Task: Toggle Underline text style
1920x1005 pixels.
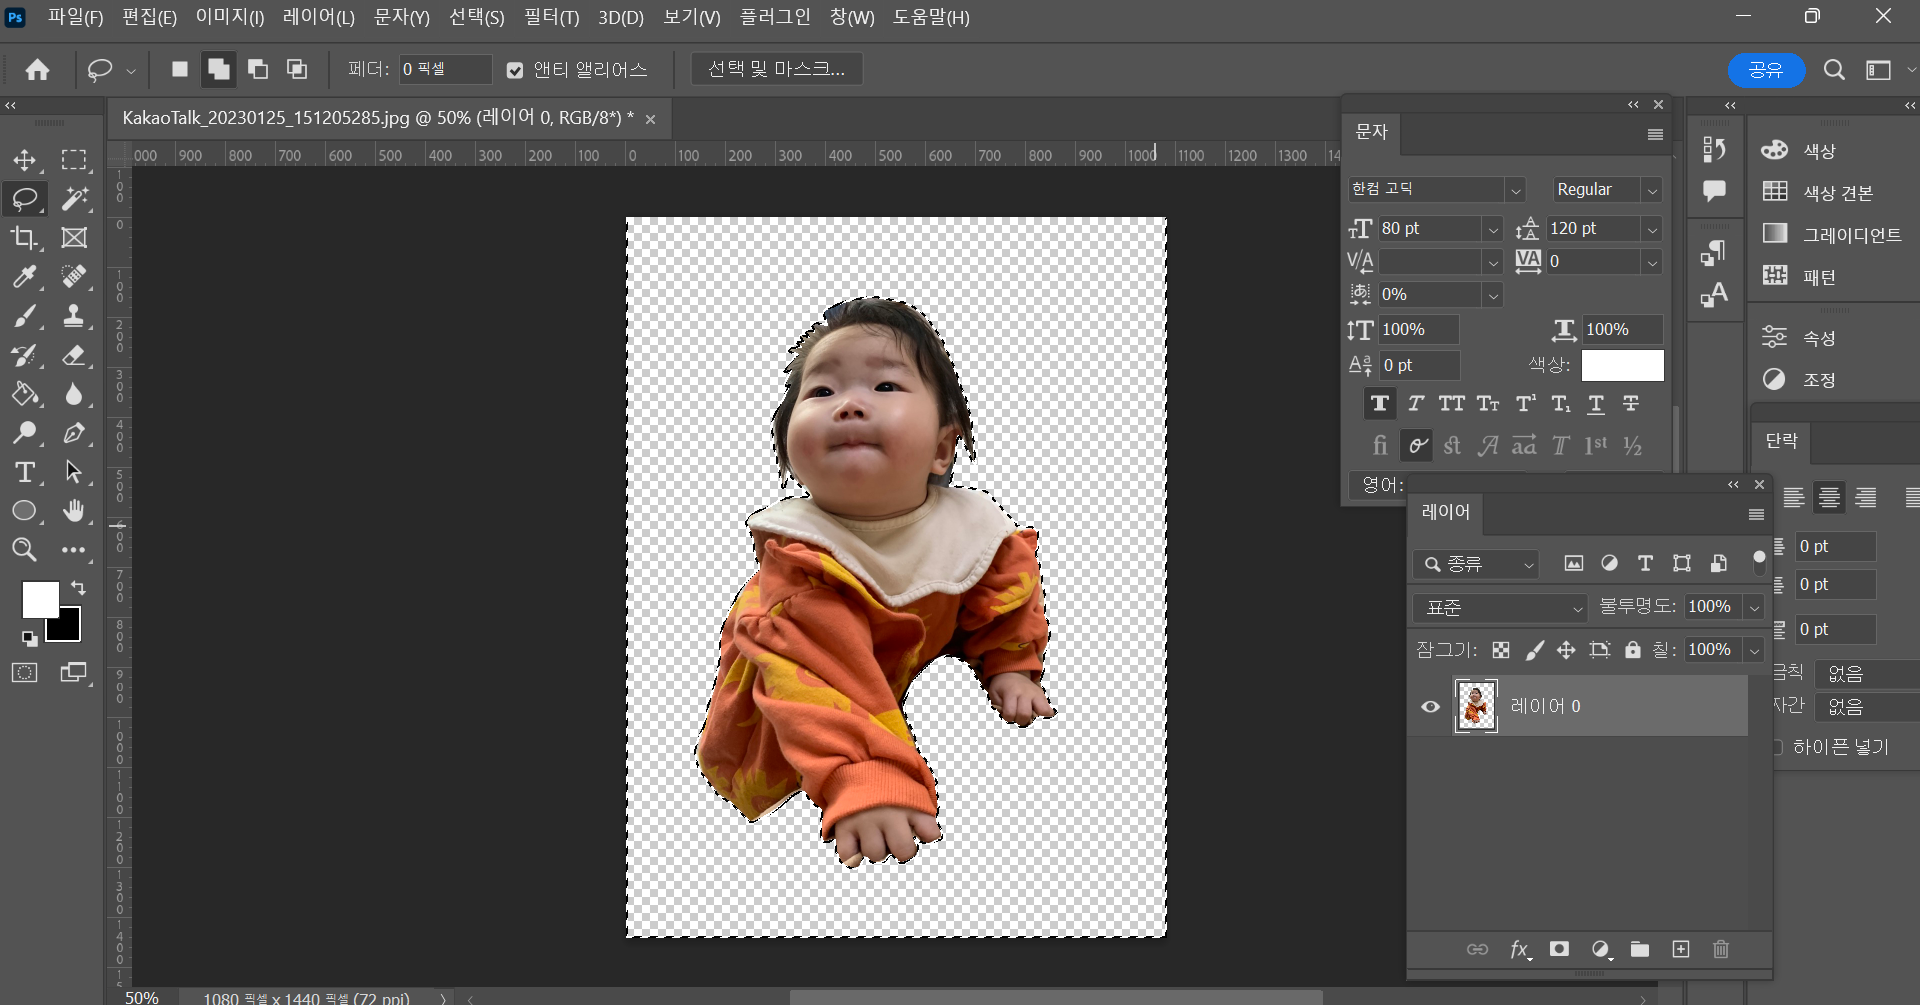Action: tap(1596, 403)
